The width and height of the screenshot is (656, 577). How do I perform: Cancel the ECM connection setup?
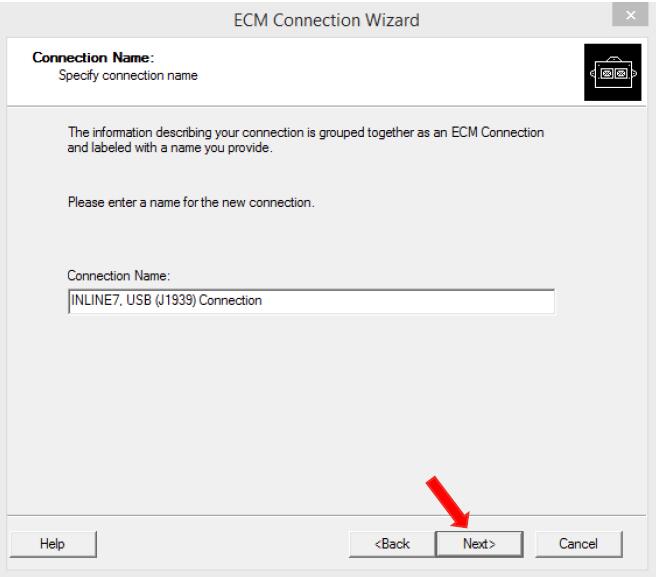click(579, 544)
